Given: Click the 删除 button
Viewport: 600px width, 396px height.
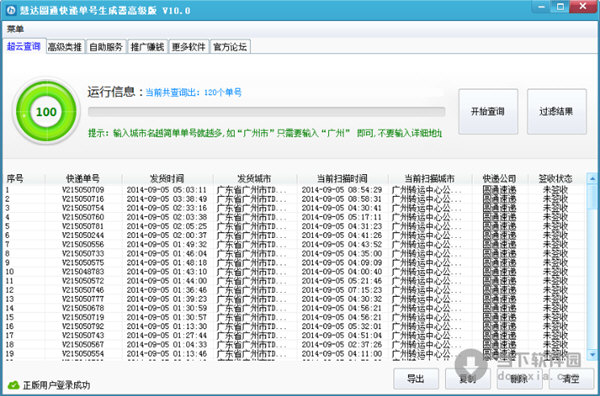Looking at the screenshot, I should 519,379.
